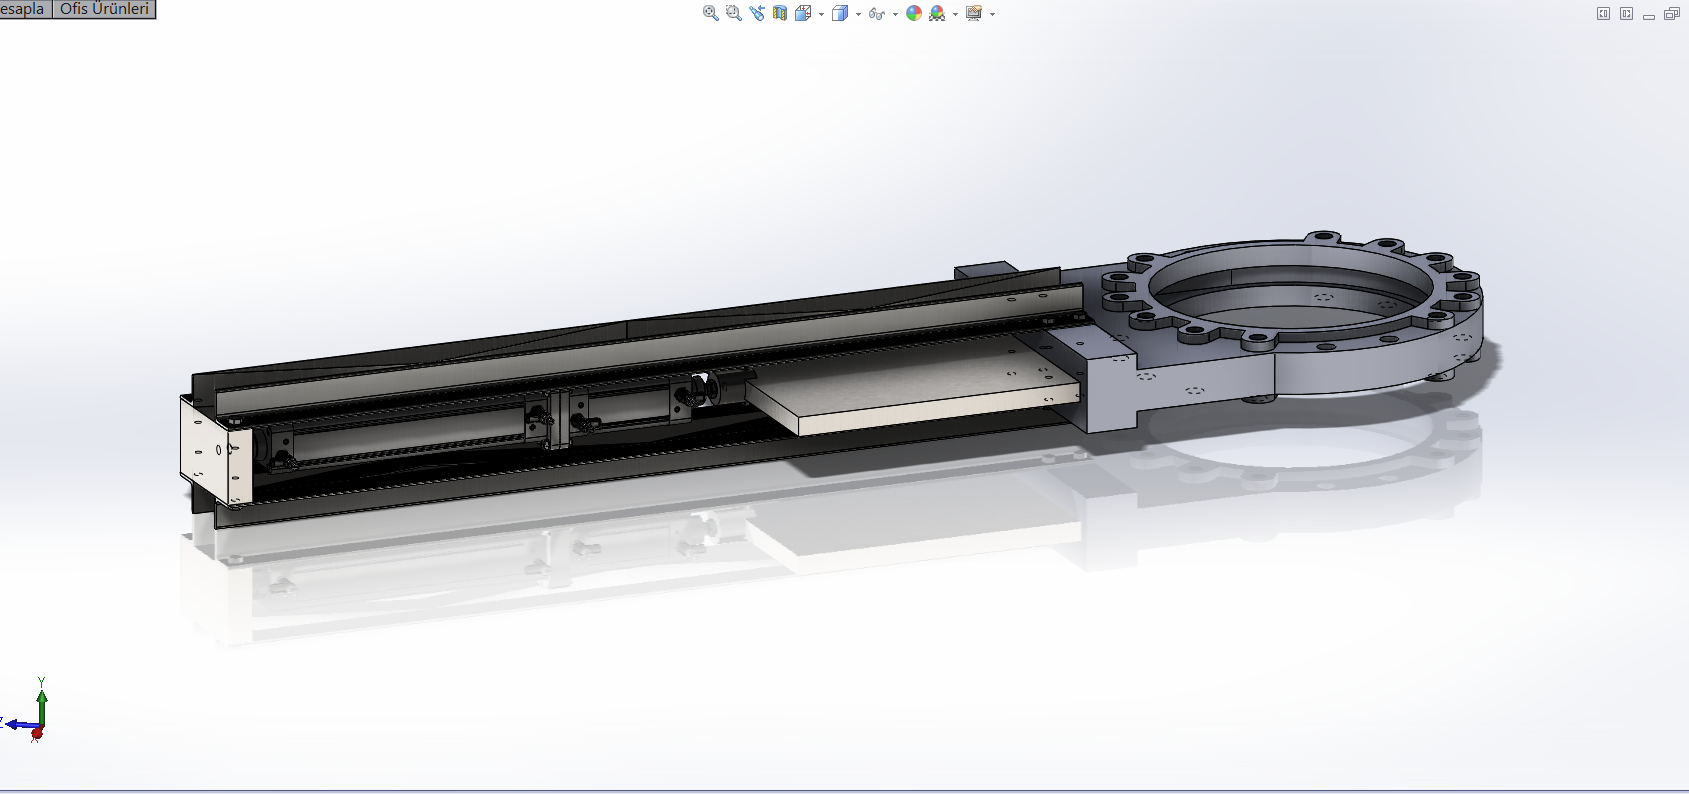Expand the Apply Scene dropdown arrow
This screenshot has height=794, width=1689.
955,14
